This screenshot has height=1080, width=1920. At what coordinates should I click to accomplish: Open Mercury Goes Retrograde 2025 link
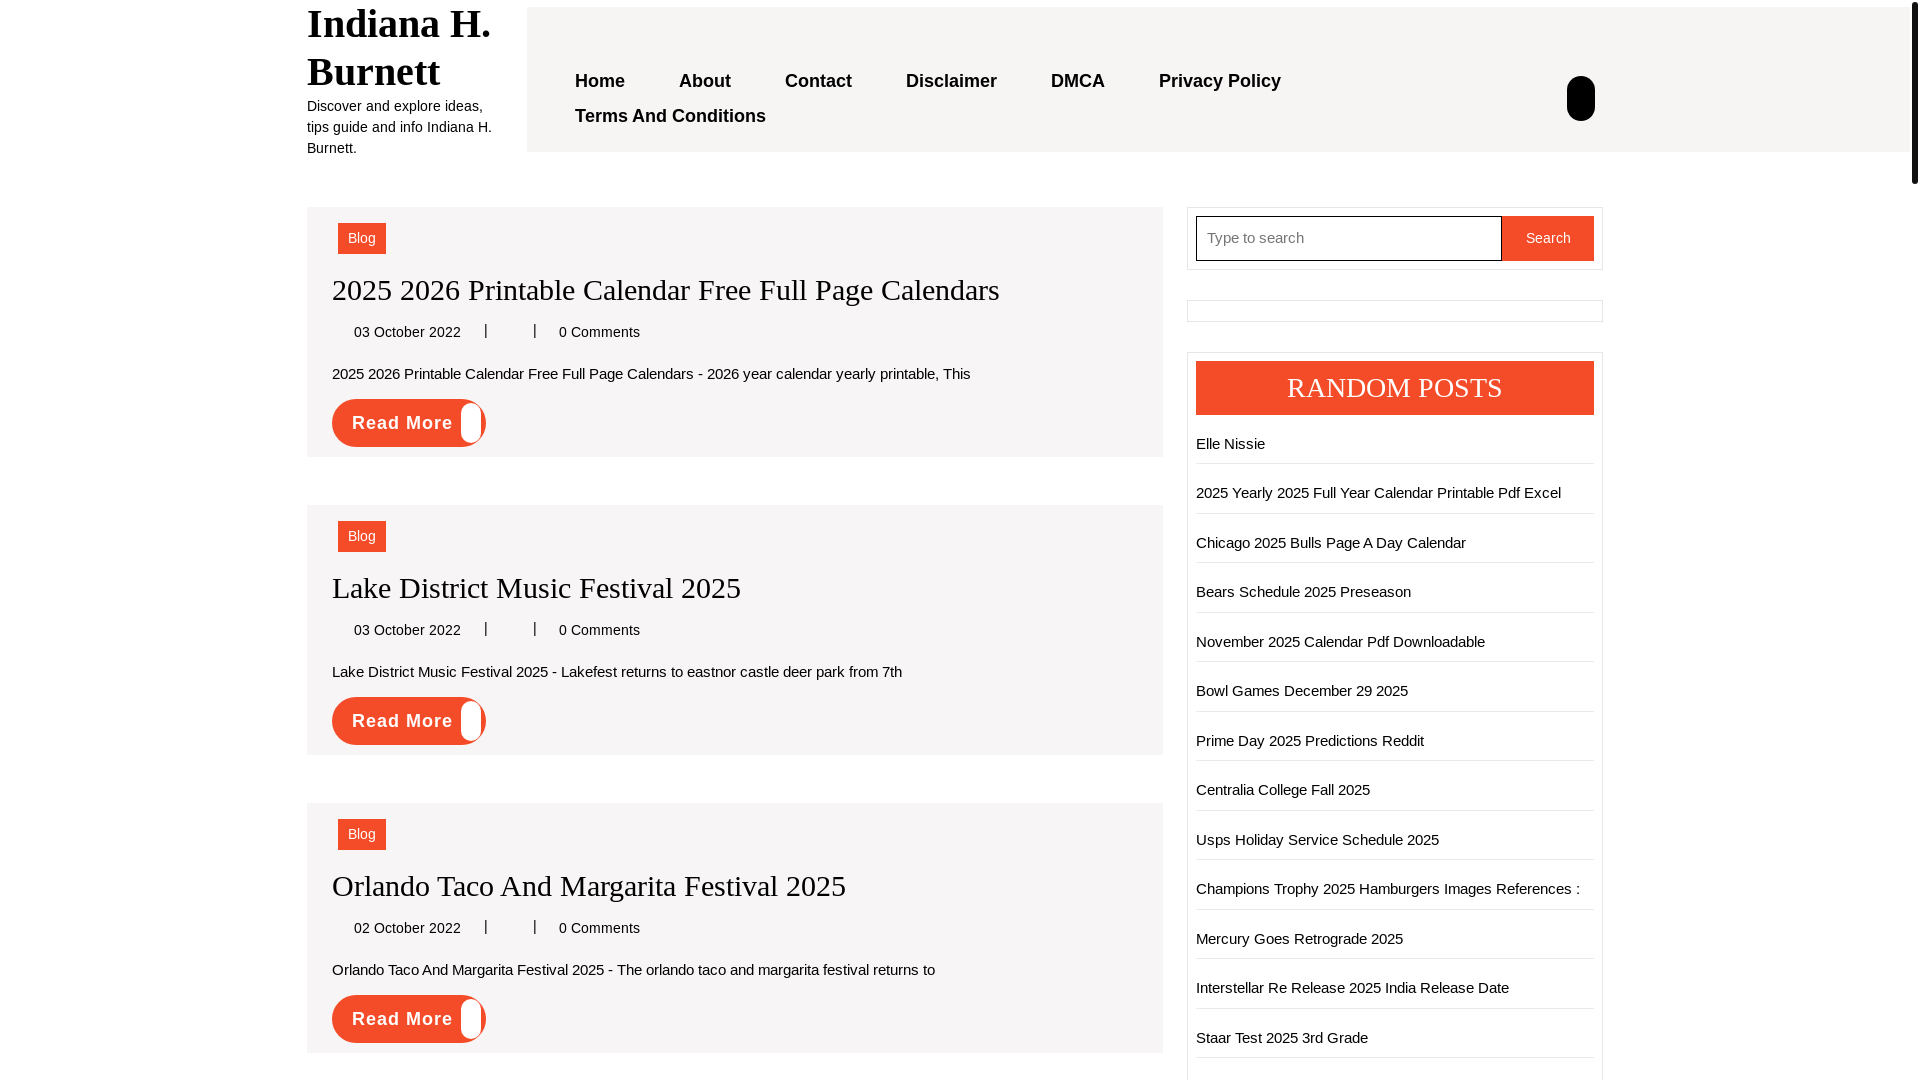pos(1299,939)
